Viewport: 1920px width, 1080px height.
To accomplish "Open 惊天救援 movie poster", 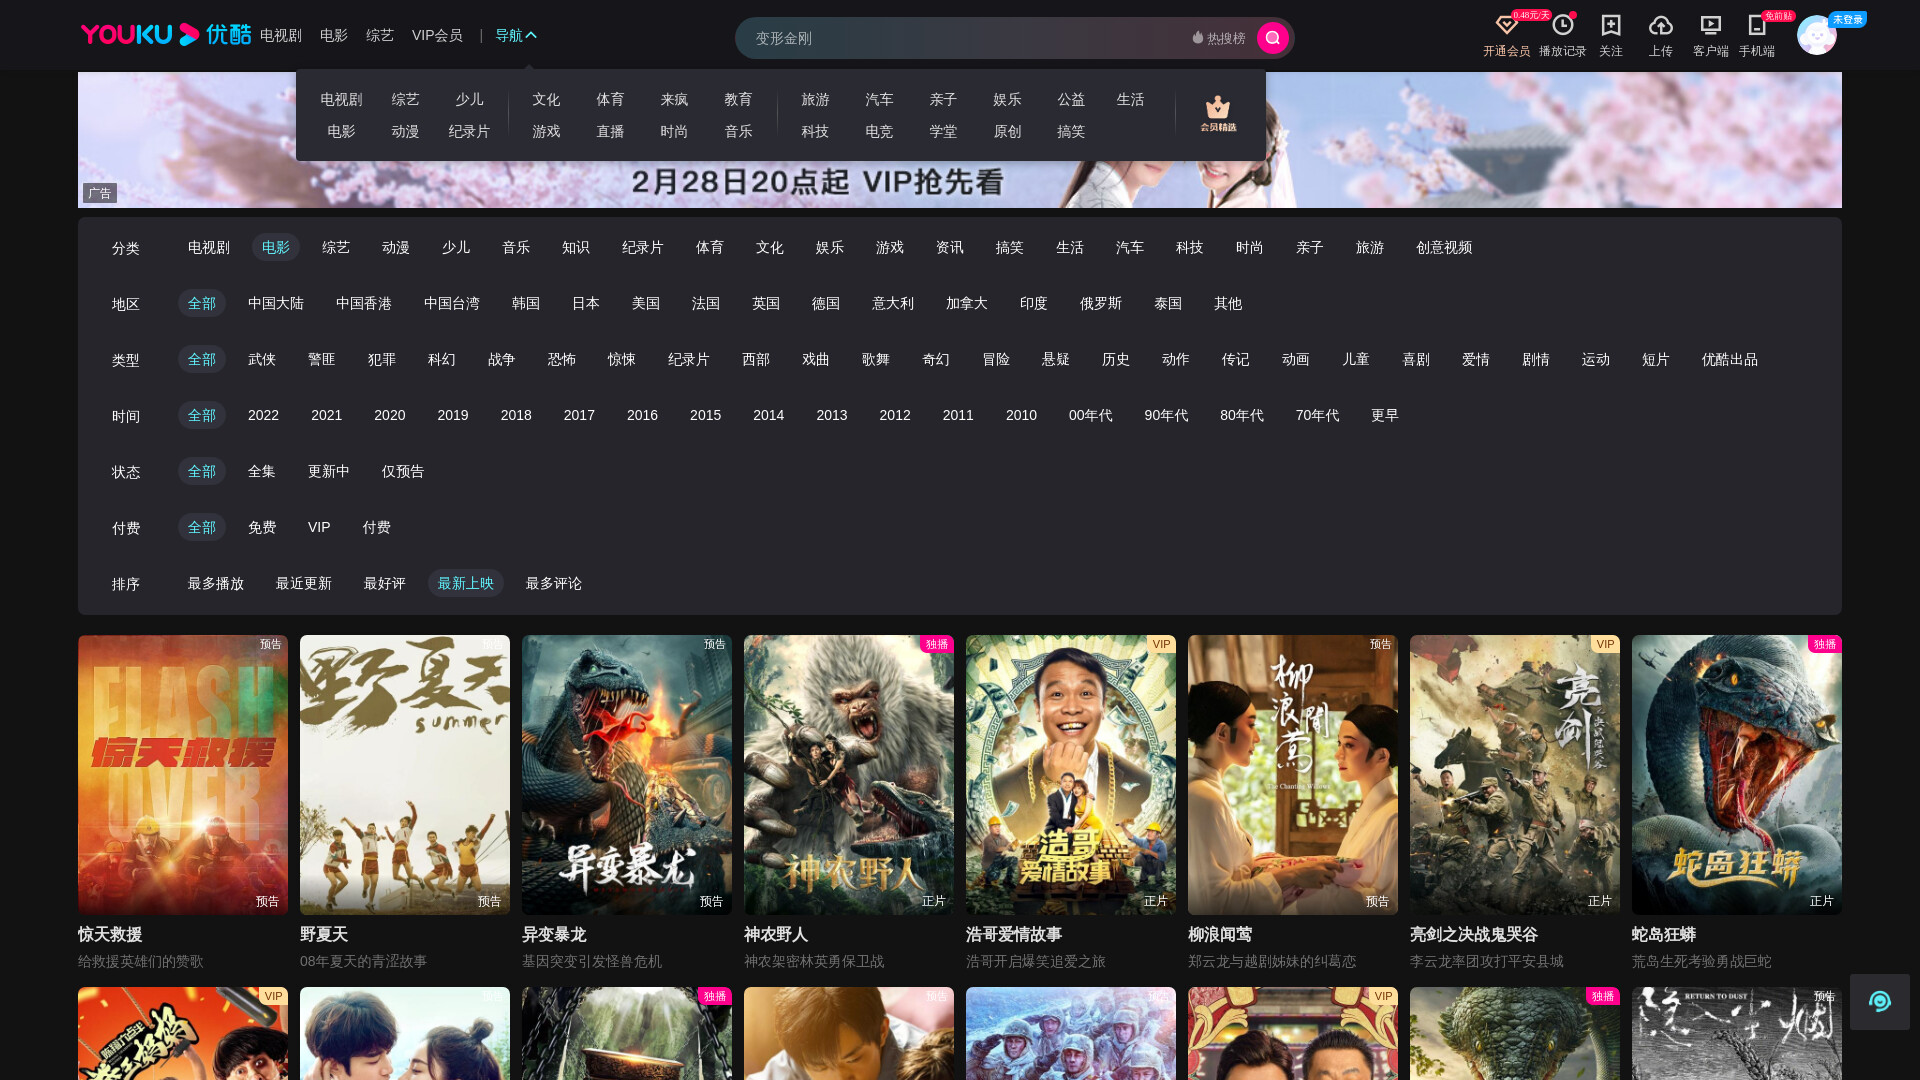I will pyautogui.click(x=183, y=775).
